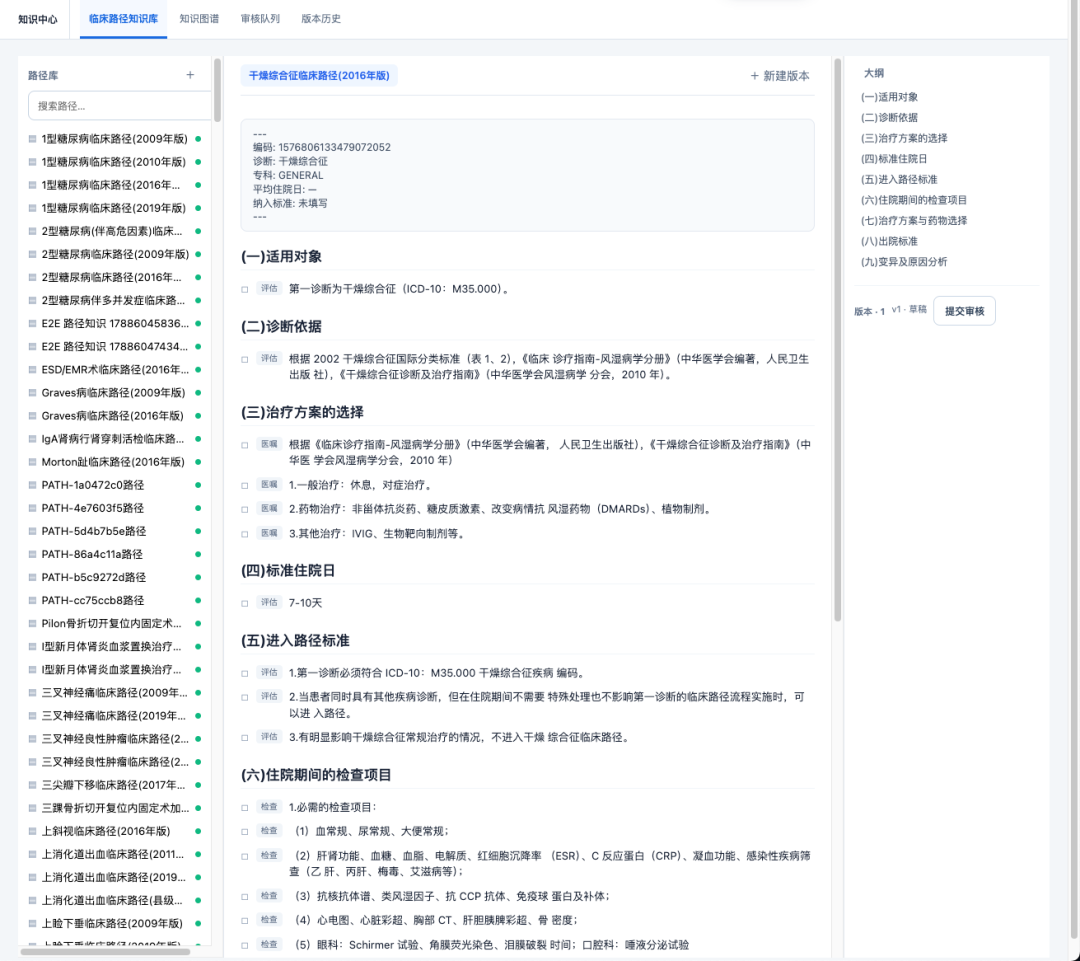
Task: Jump to (六)住院期间的检查项目 in the outline
Action: click(x=913, y=200)
